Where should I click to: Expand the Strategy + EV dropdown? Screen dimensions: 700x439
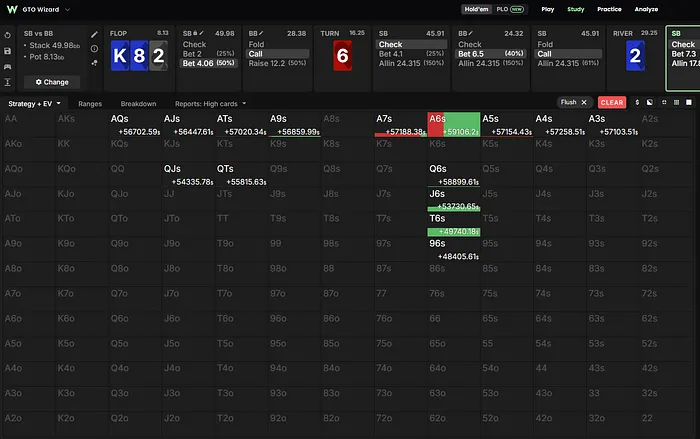point(34,104)
